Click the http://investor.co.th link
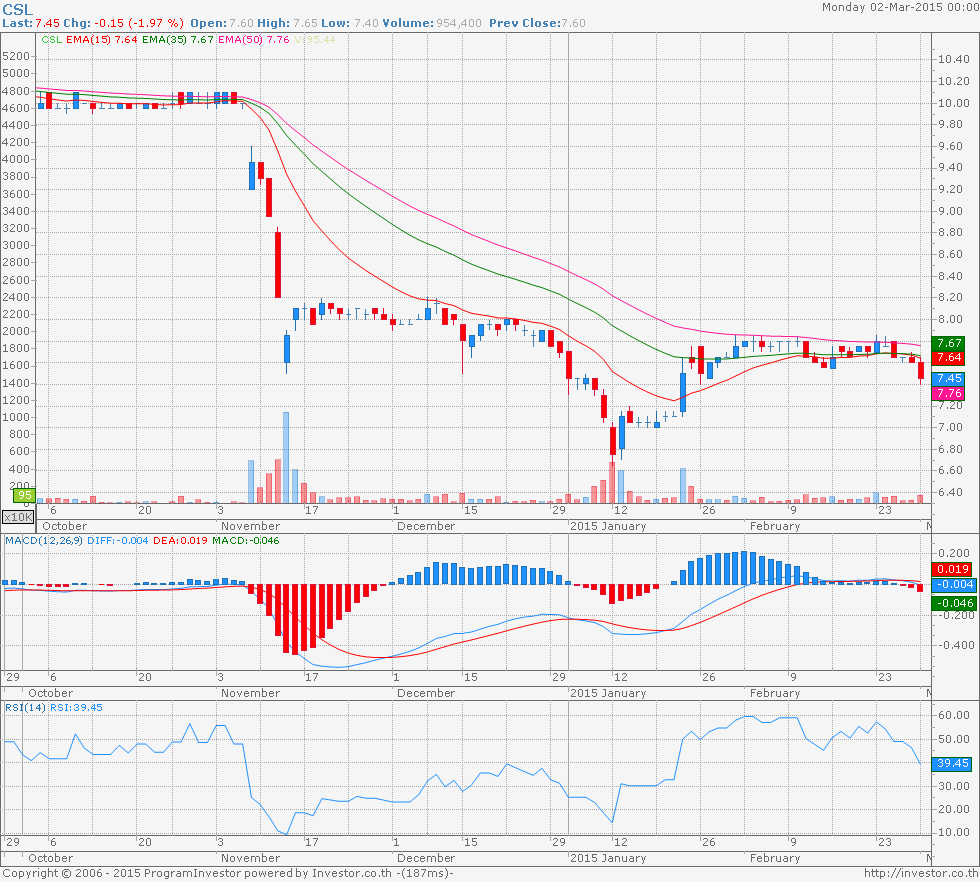 click(x=921, y=873)
